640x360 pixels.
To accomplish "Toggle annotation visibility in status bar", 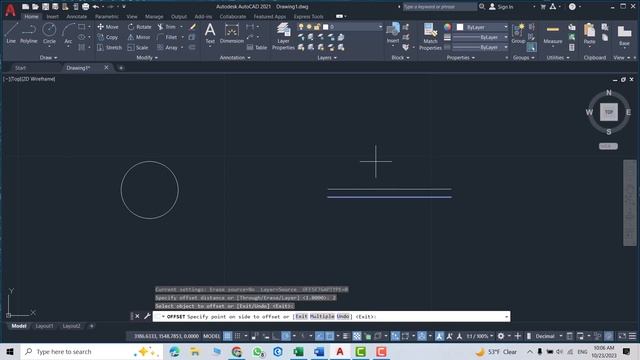I will (x=439, y=336).
